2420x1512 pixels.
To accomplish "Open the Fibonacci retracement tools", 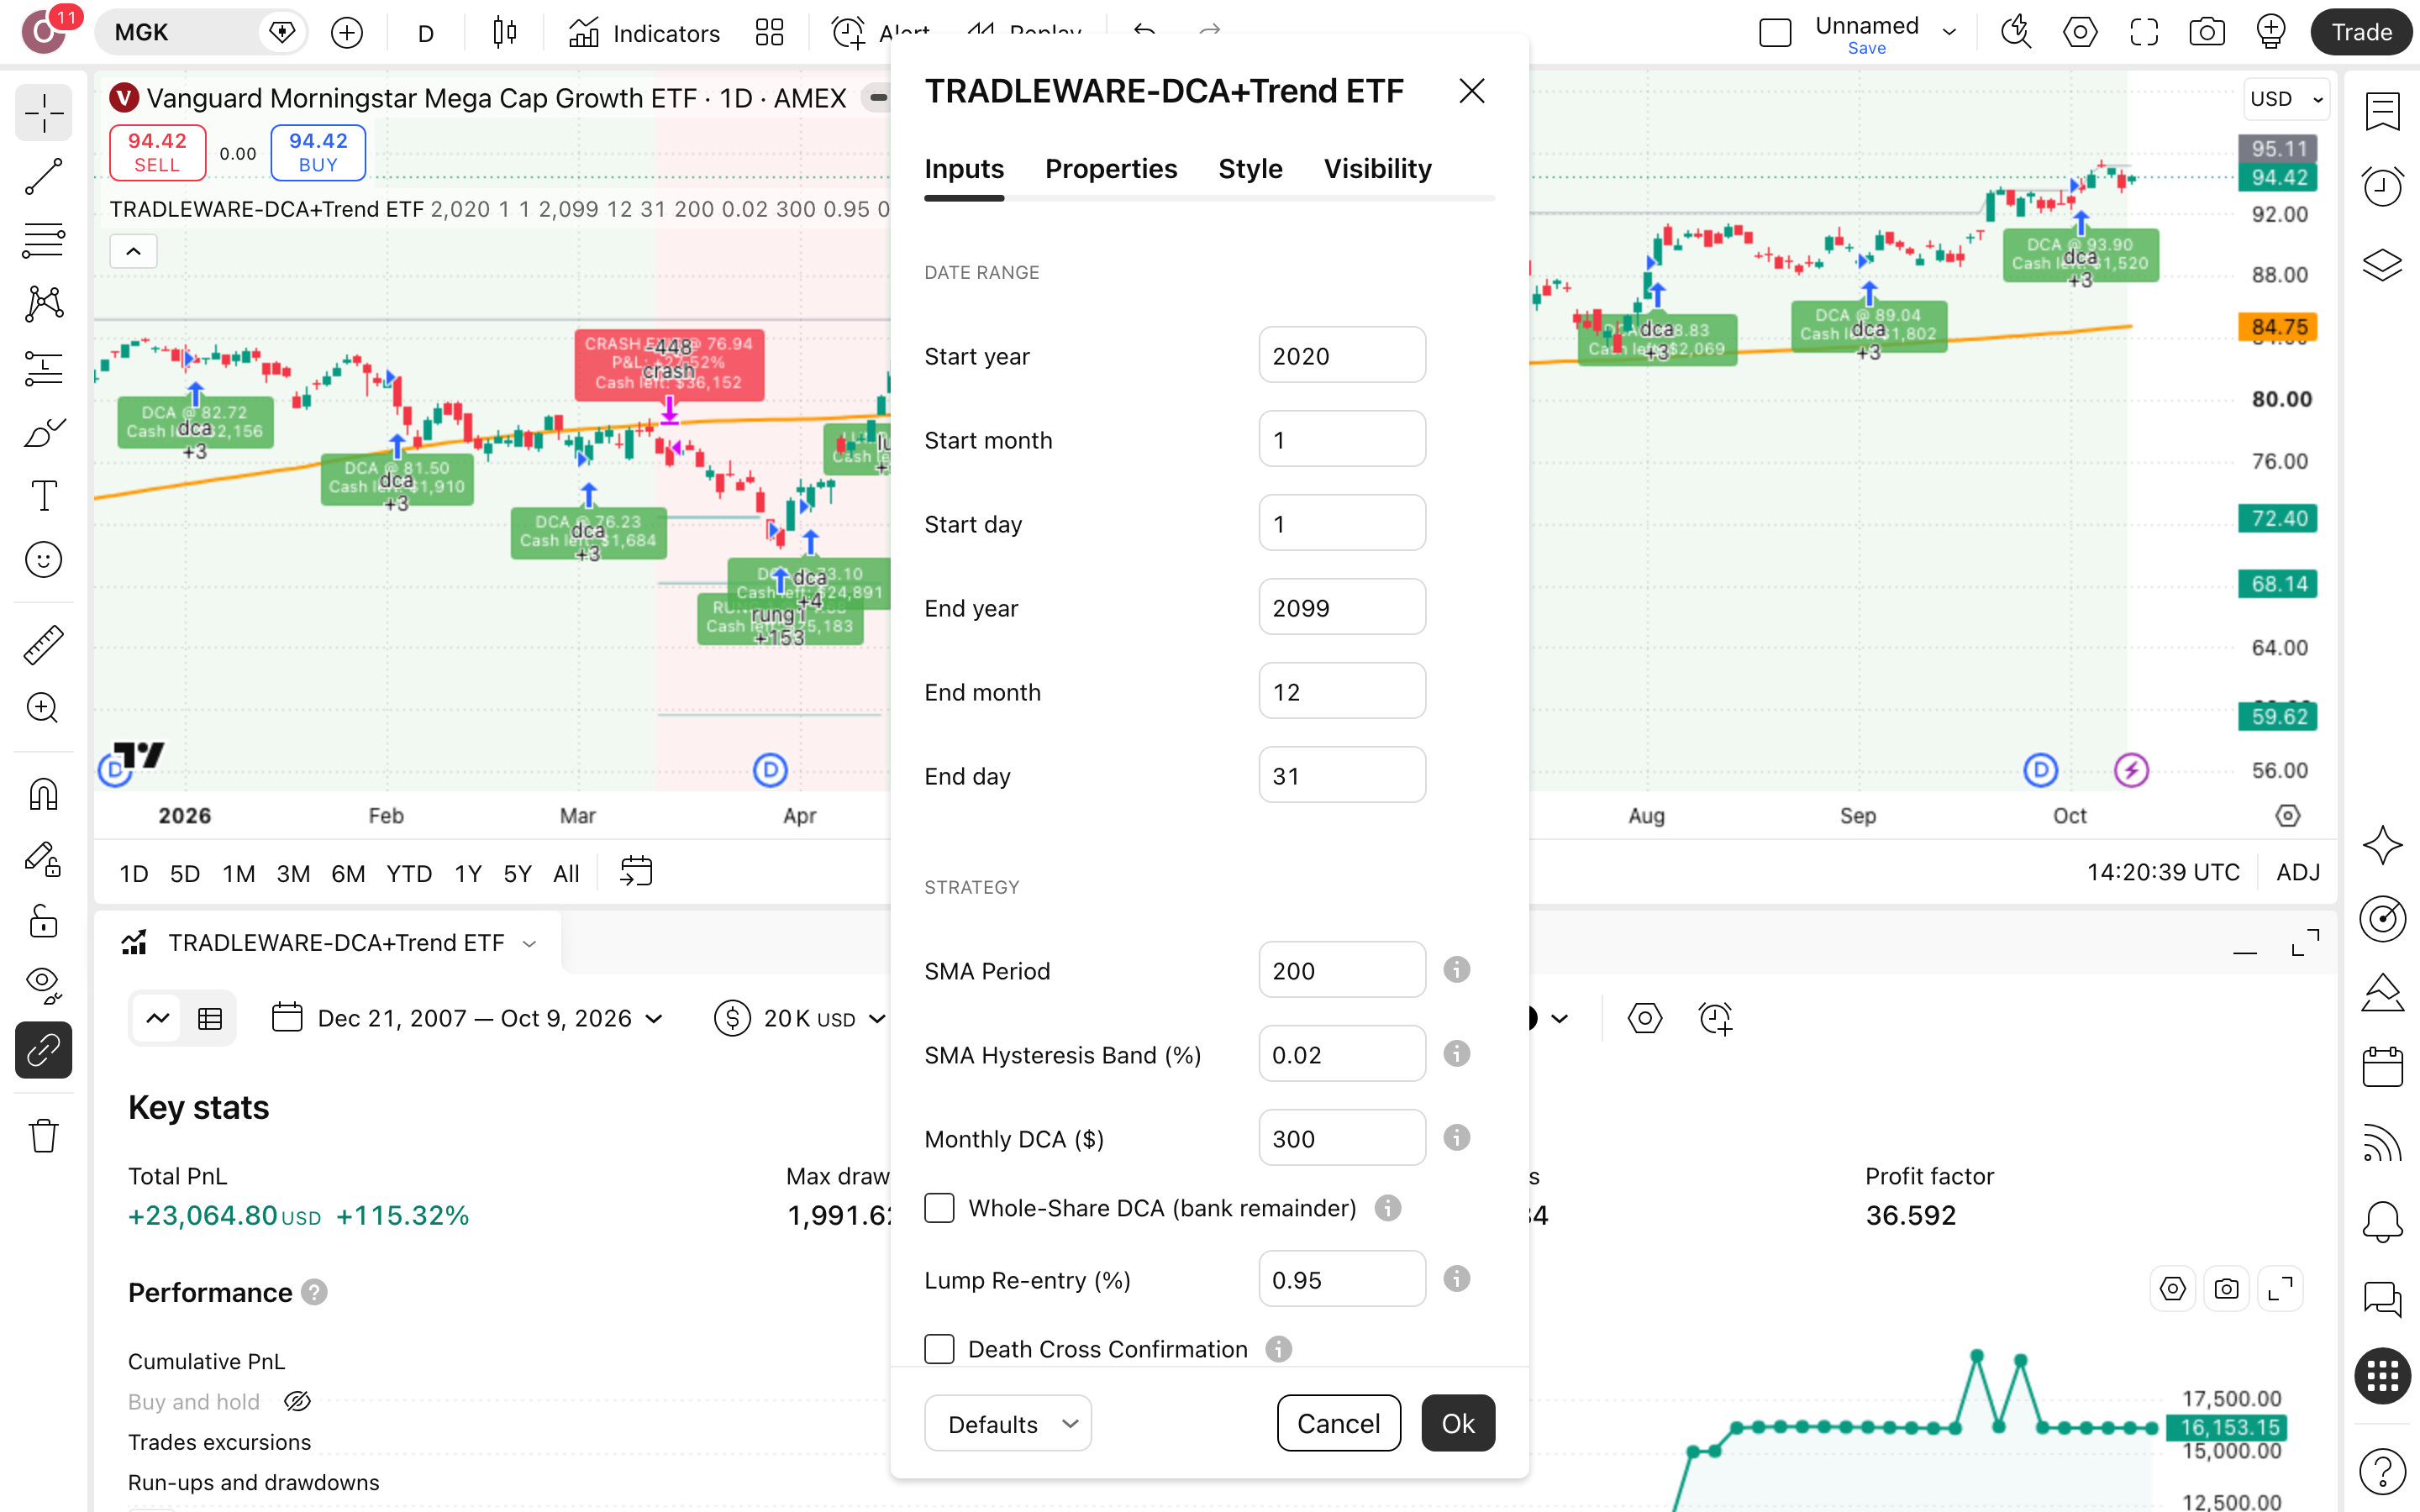I will [43, 240].
